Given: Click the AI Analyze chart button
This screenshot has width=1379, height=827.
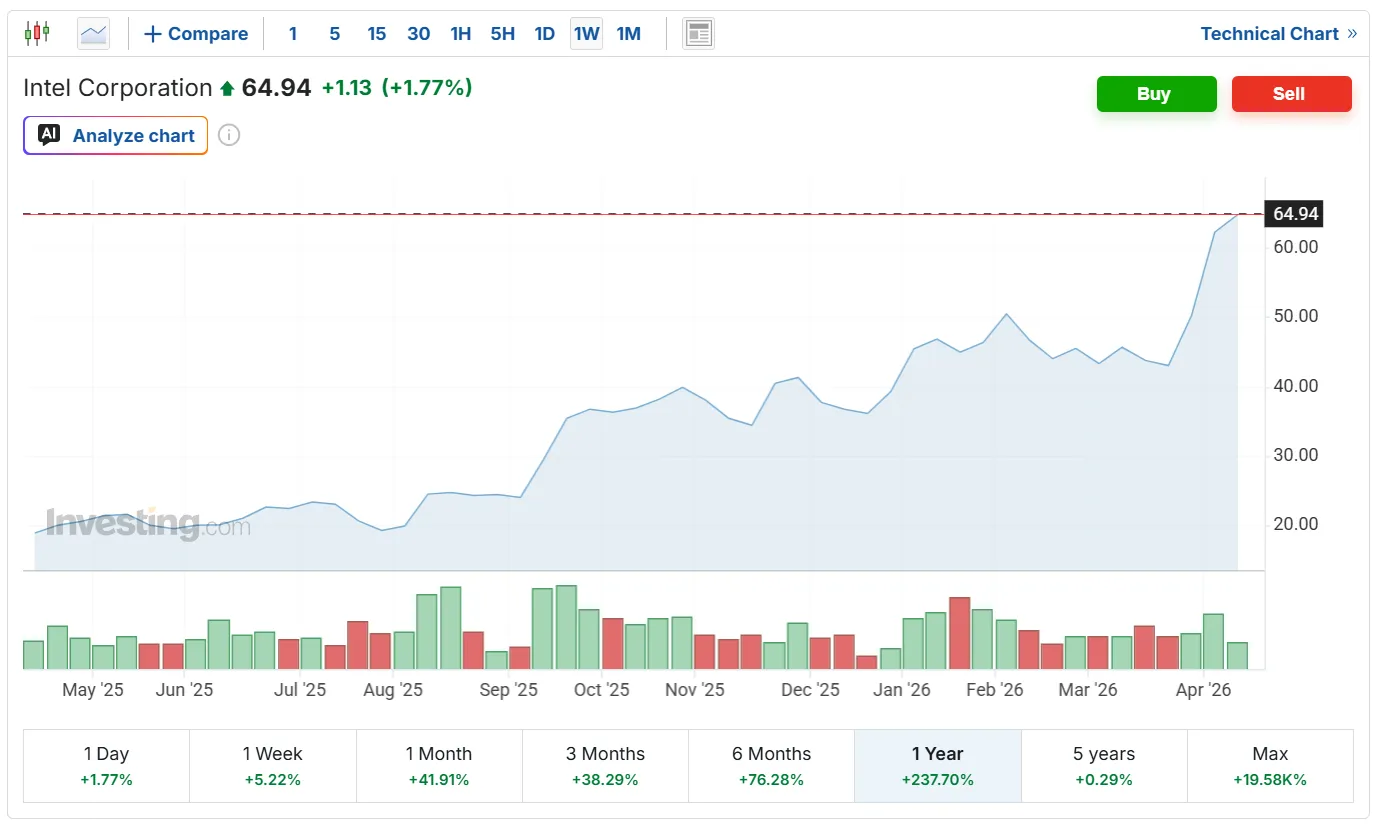Looking at the screenshot, I should pos(116,136).
